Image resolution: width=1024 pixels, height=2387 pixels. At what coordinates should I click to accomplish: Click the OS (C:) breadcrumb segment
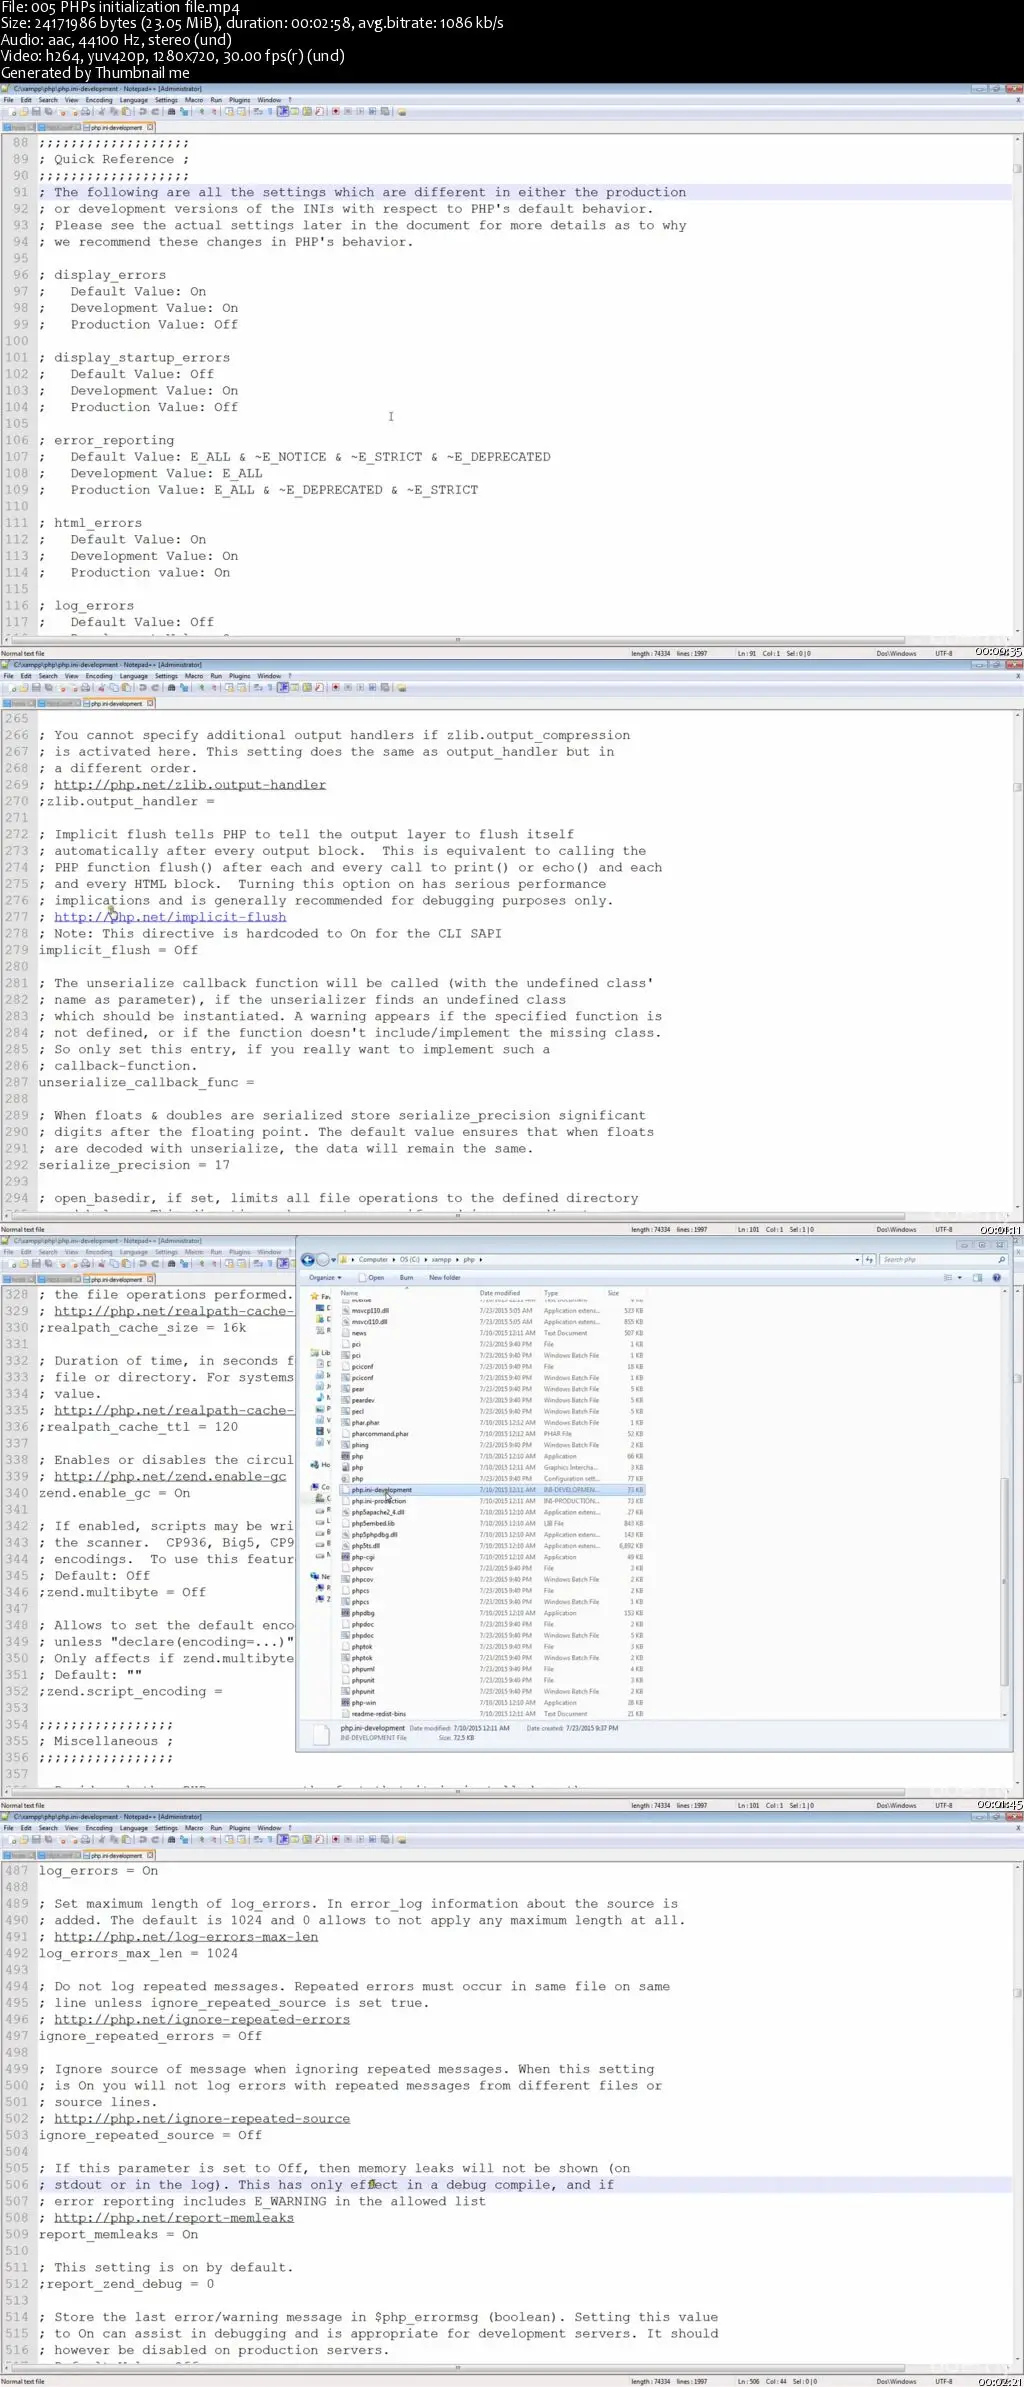pos(411,1260)
